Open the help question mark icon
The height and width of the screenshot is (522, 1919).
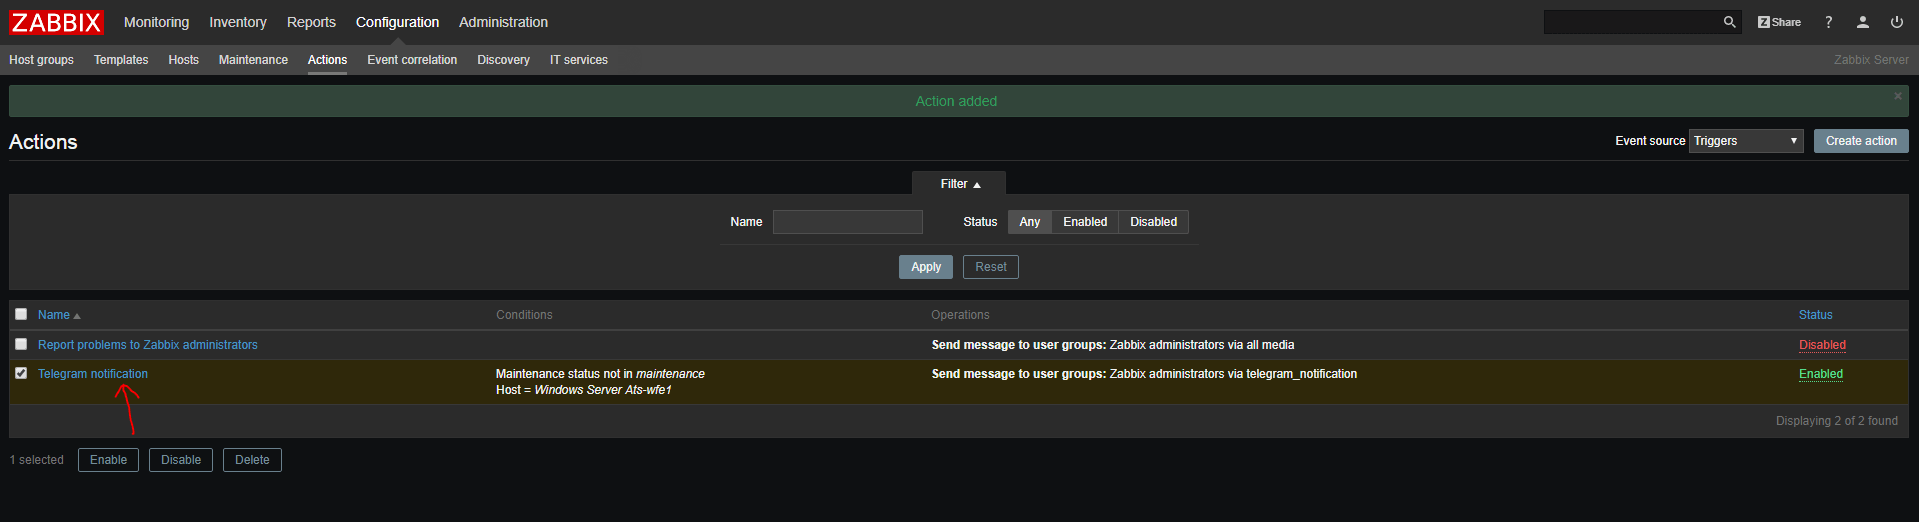tap(1829, 22)
